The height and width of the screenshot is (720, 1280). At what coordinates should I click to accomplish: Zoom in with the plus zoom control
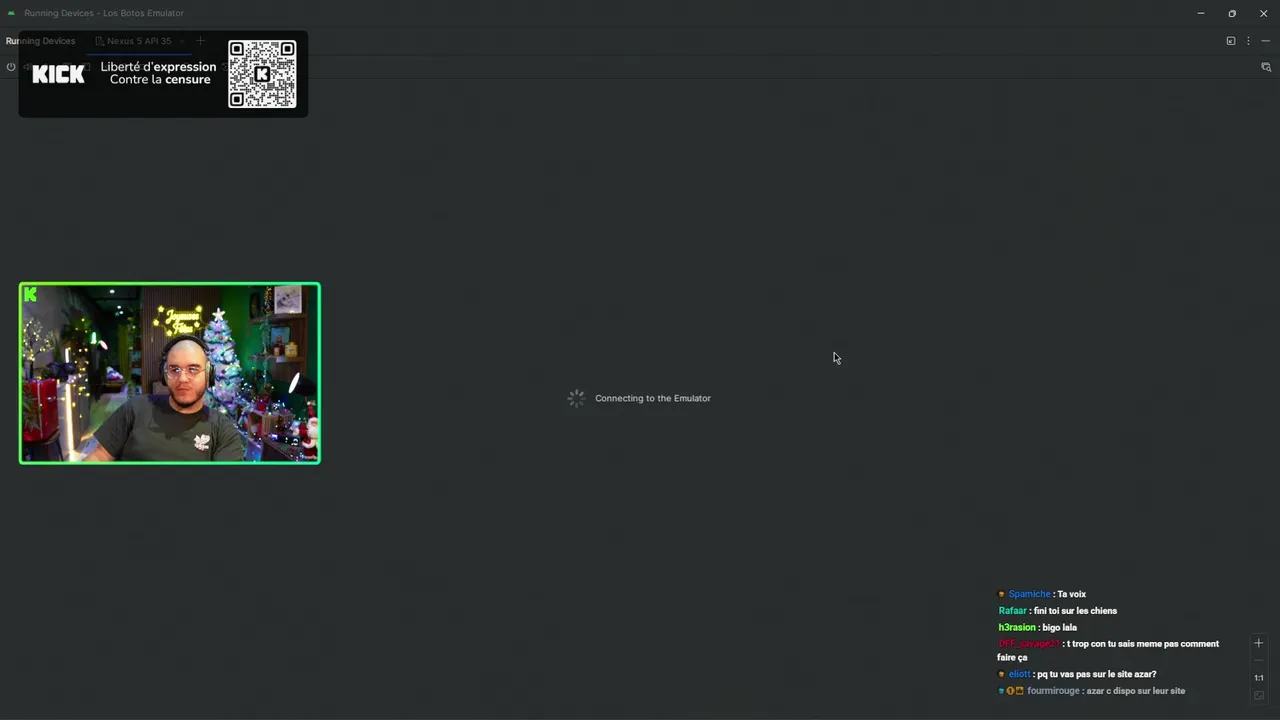coord(1259,643)
